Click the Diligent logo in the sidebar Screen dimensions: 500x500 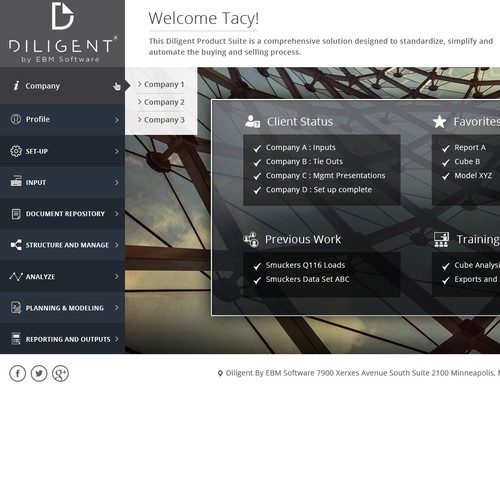click(x=62, y=32)
